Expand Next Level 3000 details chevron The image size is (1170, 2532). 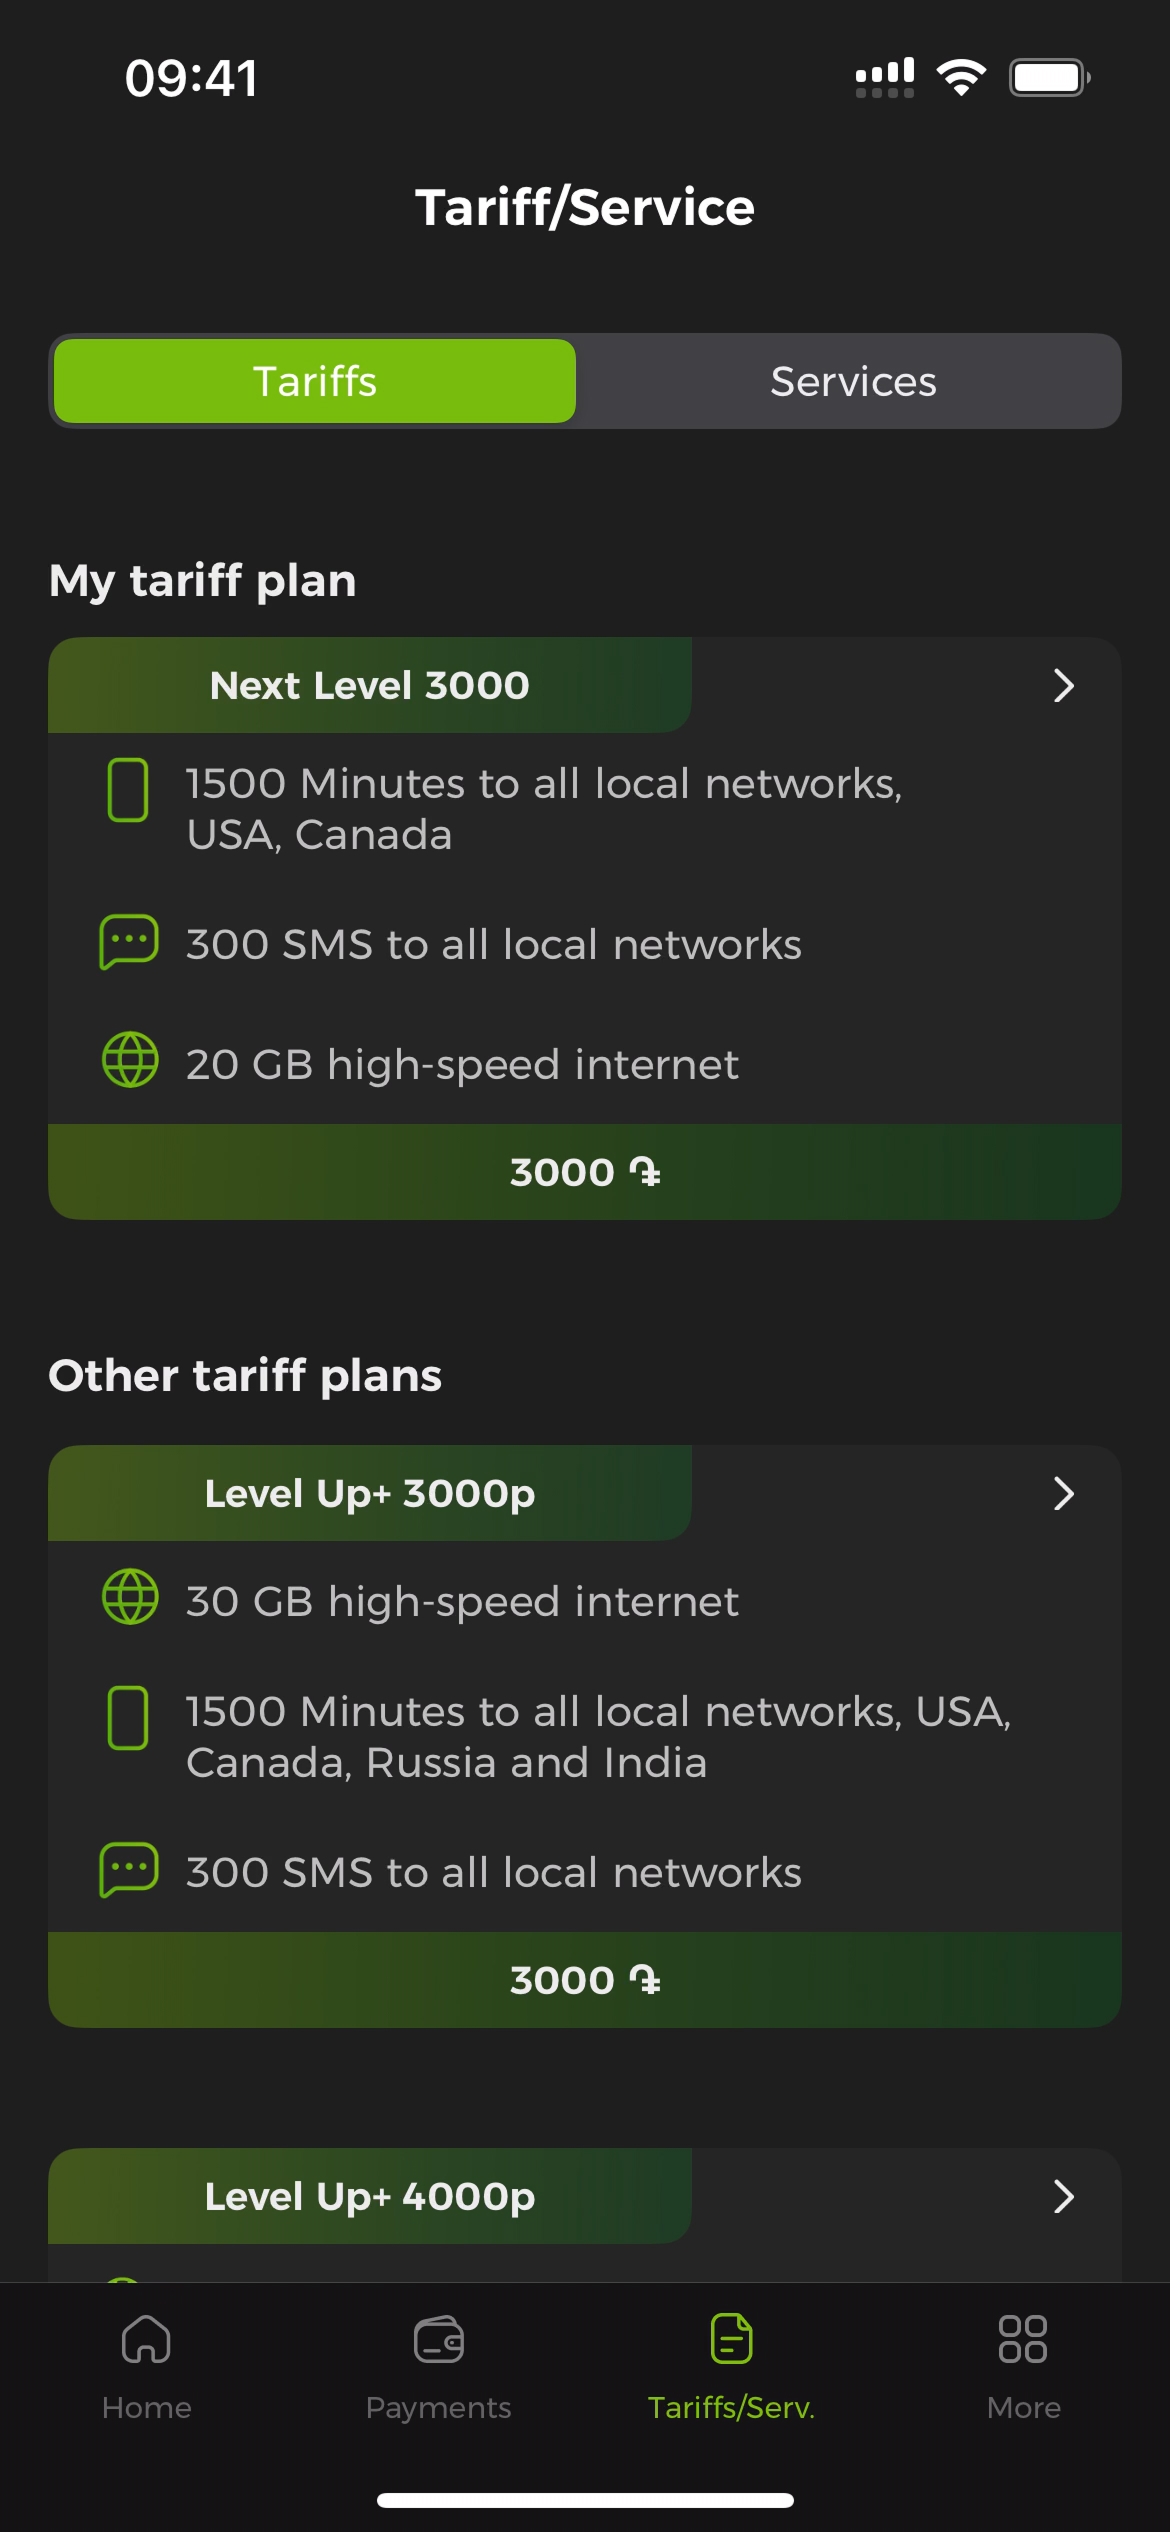[1063, 686]
